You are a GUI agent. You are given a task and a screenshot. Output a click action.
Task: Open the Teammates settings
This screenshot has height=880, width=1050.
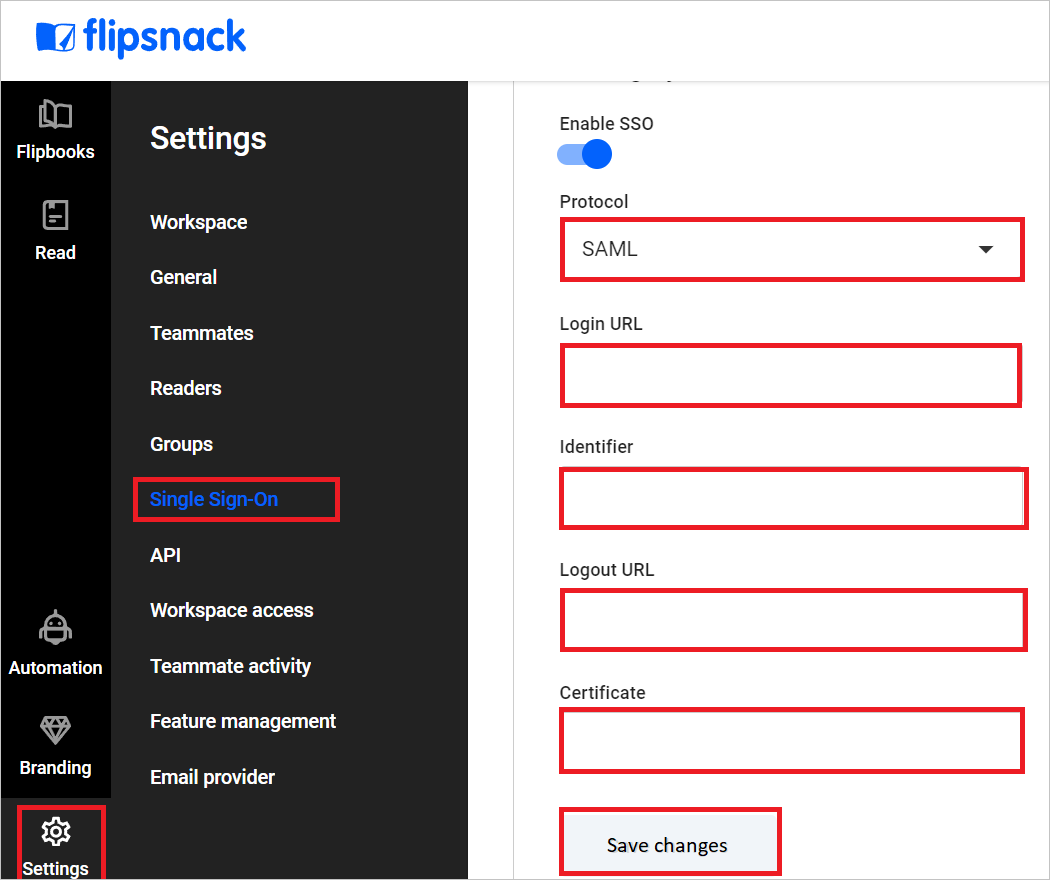(x=201, y=333)
